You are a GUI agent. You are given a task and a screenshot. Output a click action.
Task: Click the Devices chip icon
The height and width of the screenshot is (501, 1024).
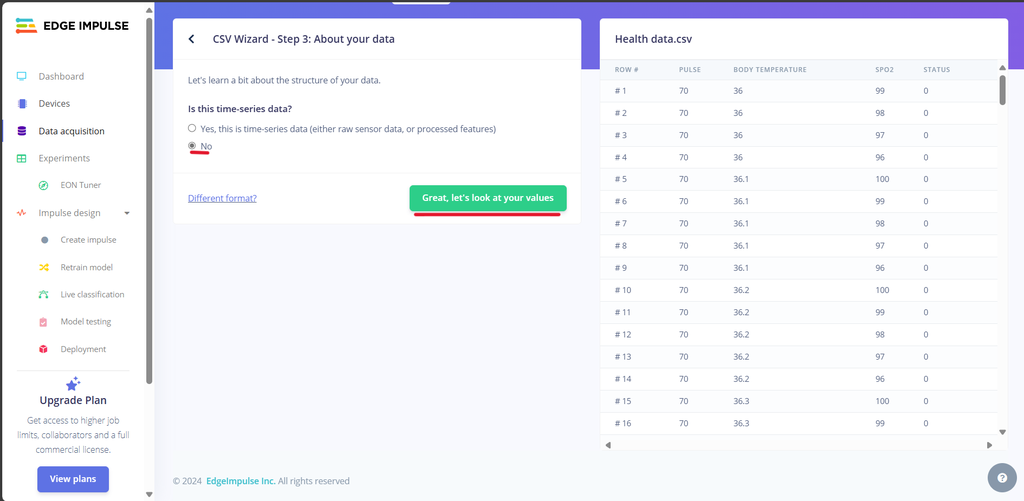(x=22, y=104)
